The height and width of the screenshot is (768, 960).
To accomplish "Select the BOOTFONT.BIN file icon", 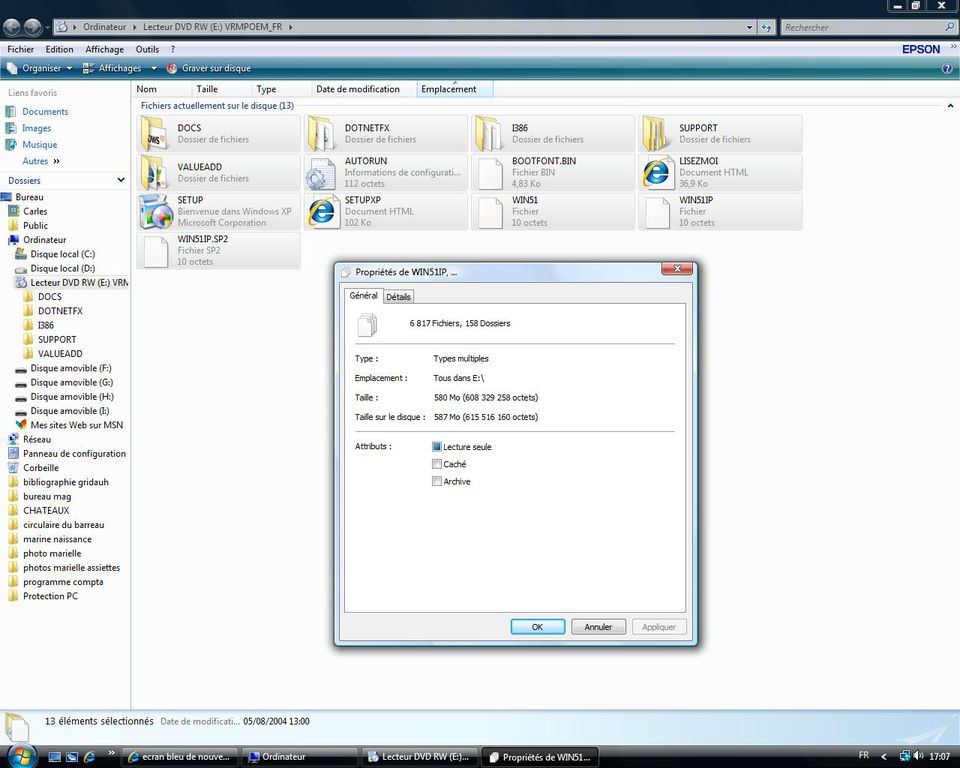I will [489, 173].
